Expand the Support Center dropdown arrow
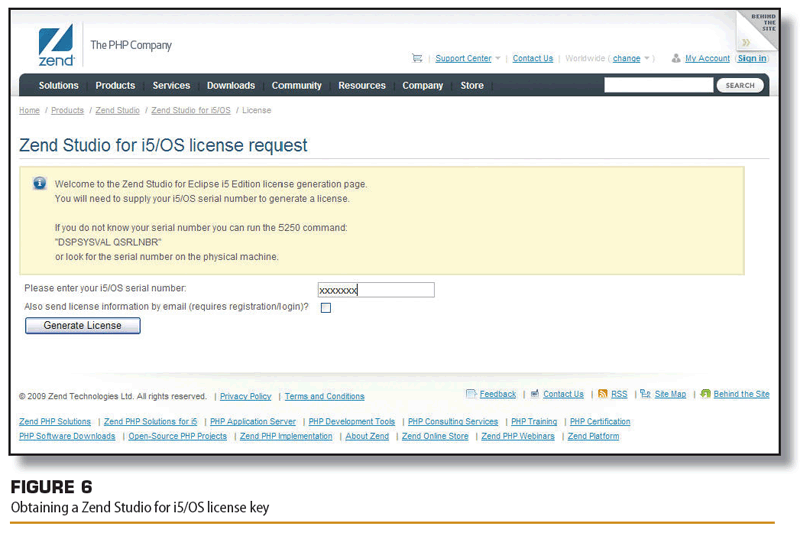The width and height of the screenshot is (800, 533). [497, 58]
